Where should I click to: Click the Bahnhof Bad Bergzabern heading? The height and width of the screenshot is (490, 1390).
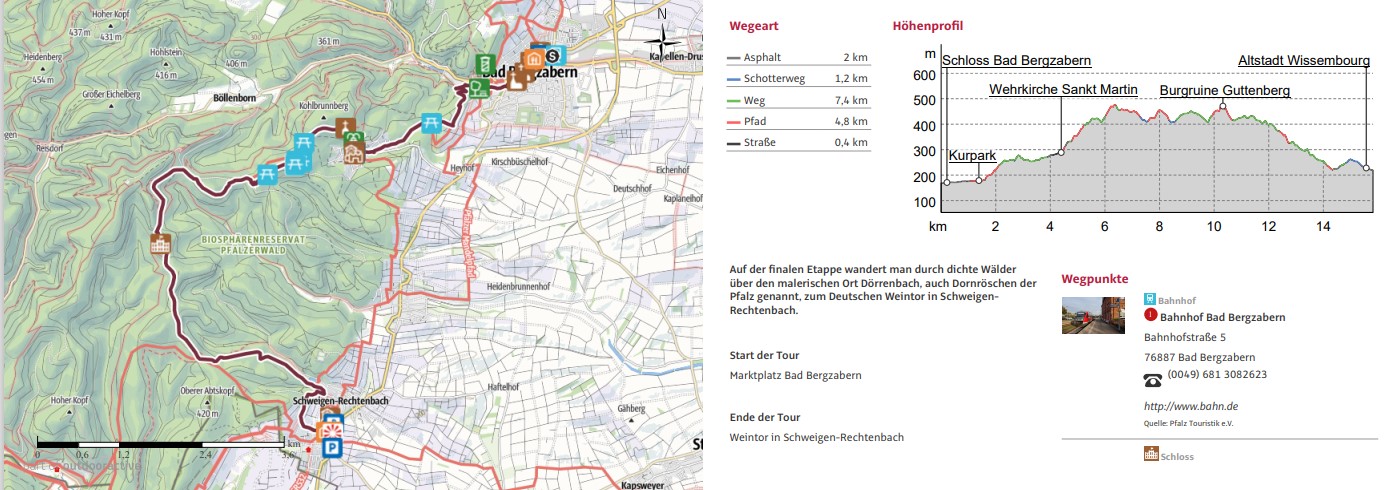coord(1222,317)
